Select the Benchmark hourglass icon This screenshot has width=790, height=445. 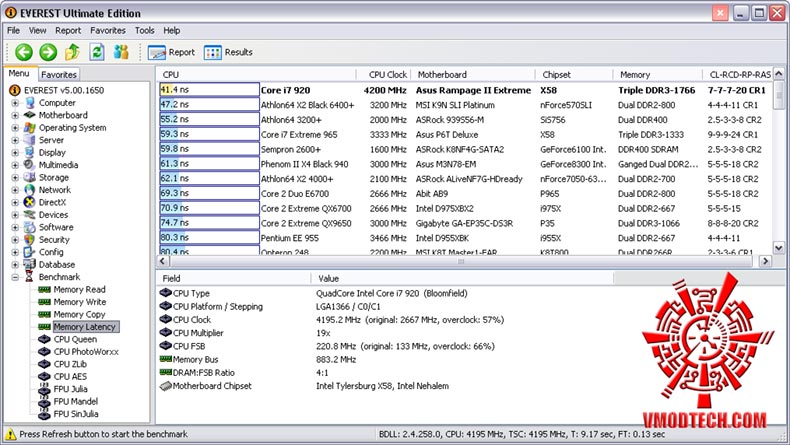coord(30,277)
